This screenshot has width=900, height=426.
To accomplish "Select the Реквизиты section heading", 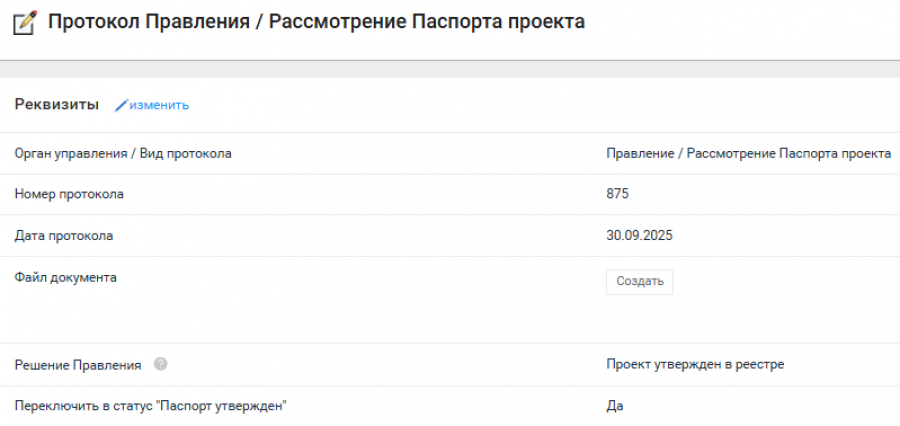I will (x=56, y=104).
